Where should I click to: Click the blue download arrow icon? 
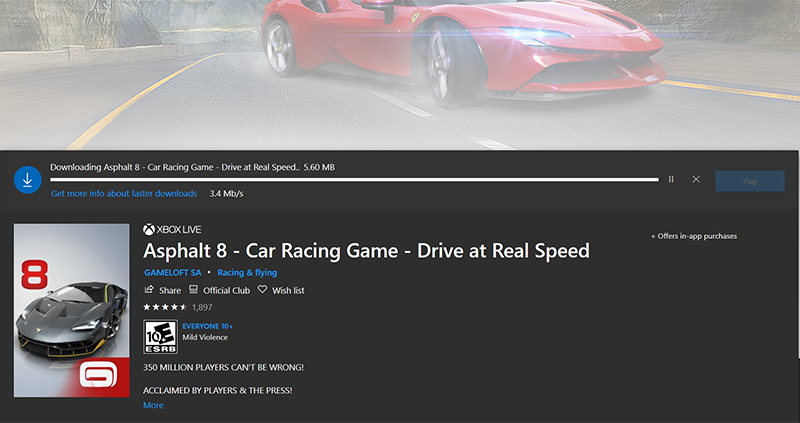tap(28, 180)
